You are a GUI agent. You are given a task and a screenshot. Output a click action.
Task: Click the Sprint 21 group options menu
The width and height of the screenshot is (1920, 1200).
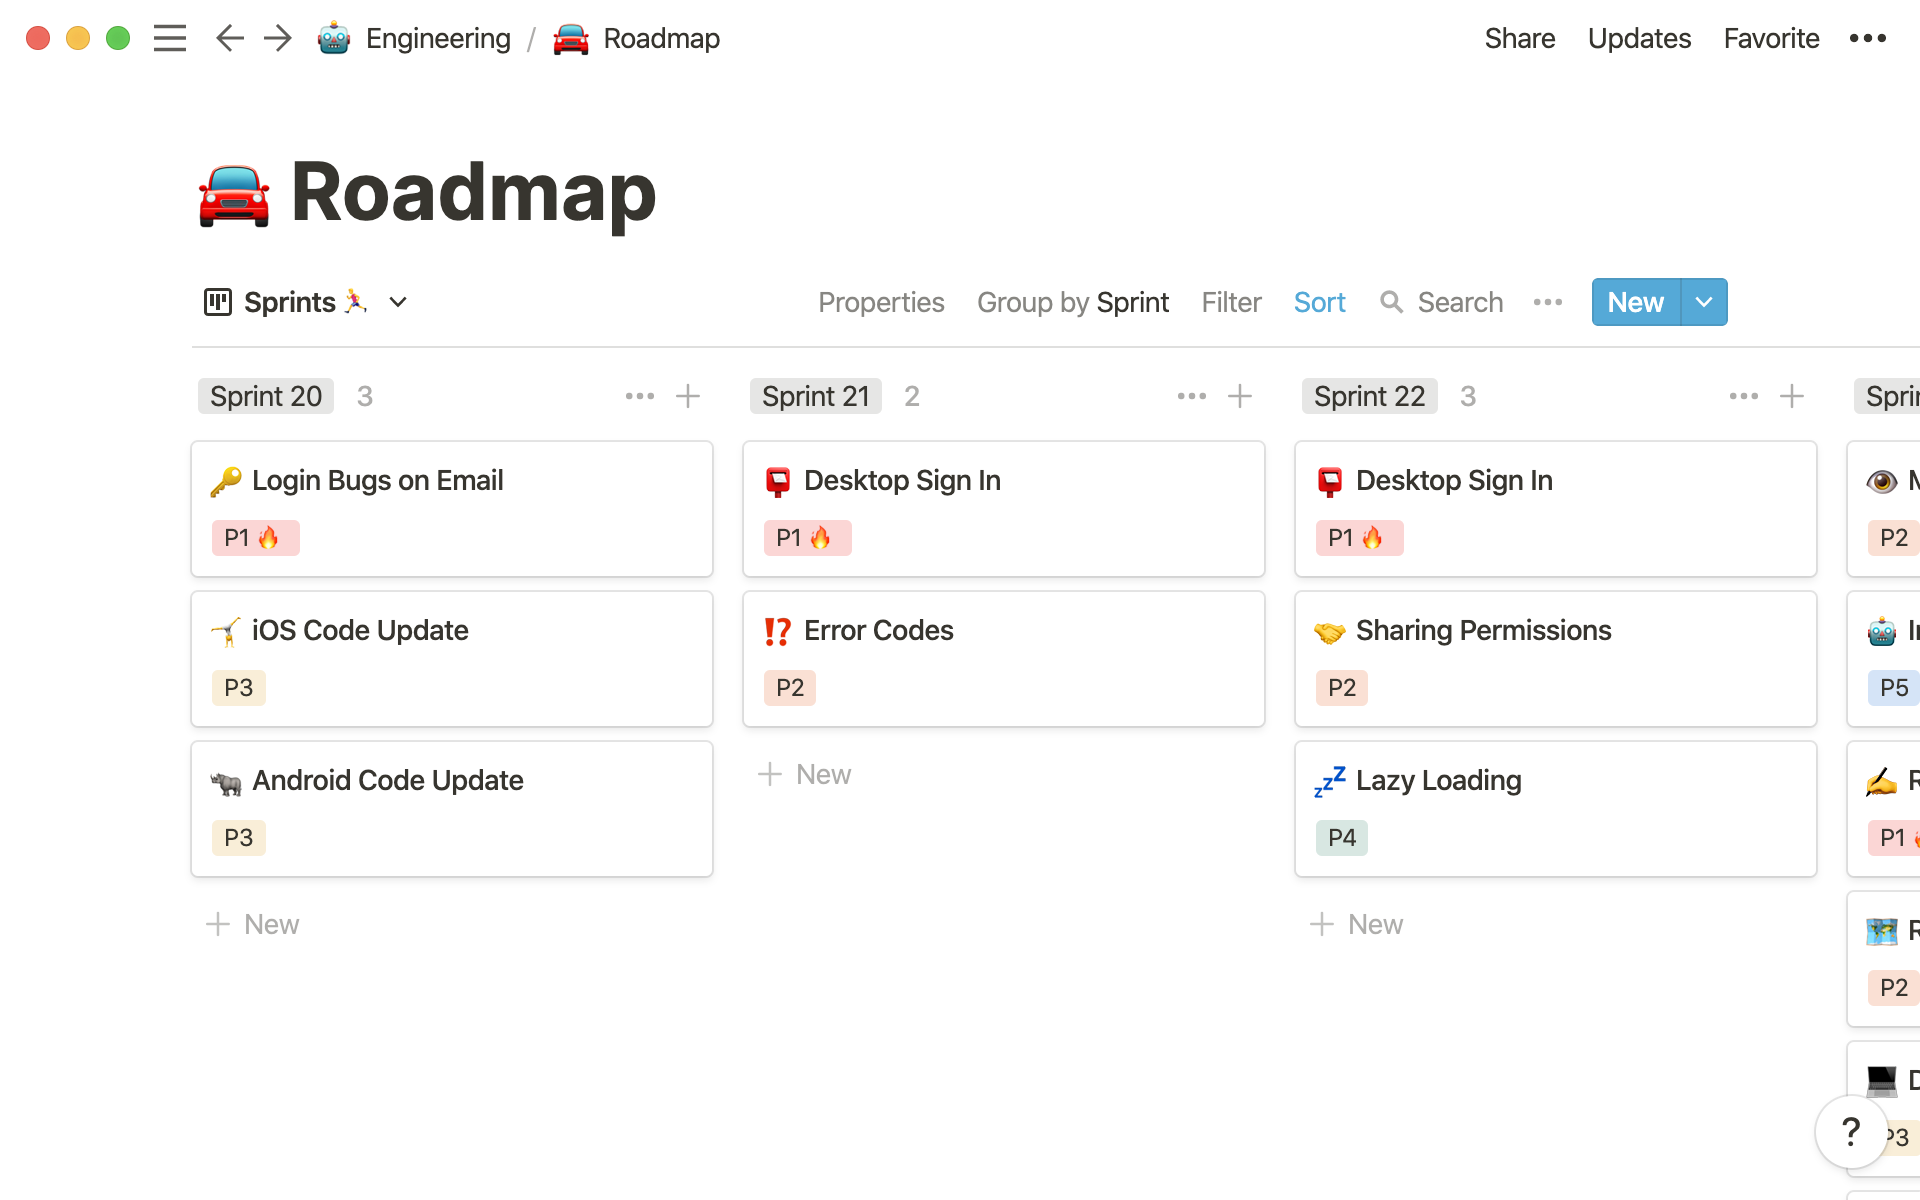1190,397
